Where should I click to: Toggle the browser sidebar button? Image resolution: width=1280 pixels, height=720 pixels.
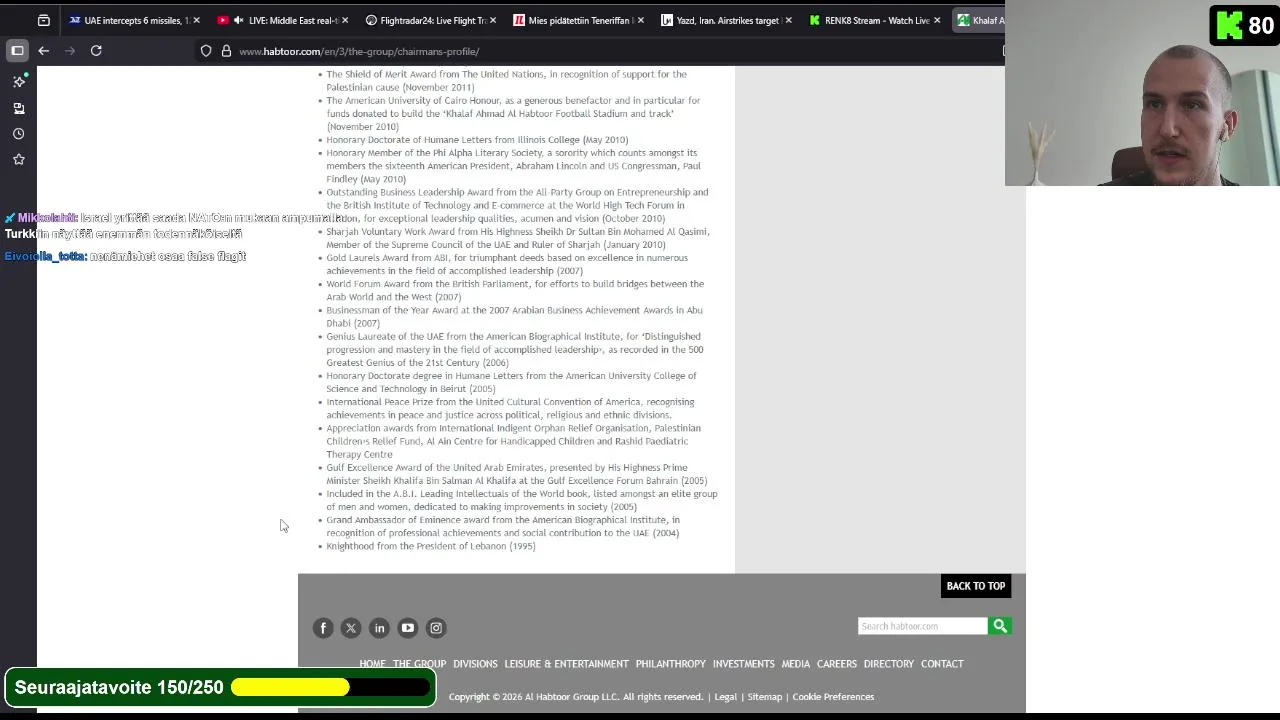(x=17, y=50)
